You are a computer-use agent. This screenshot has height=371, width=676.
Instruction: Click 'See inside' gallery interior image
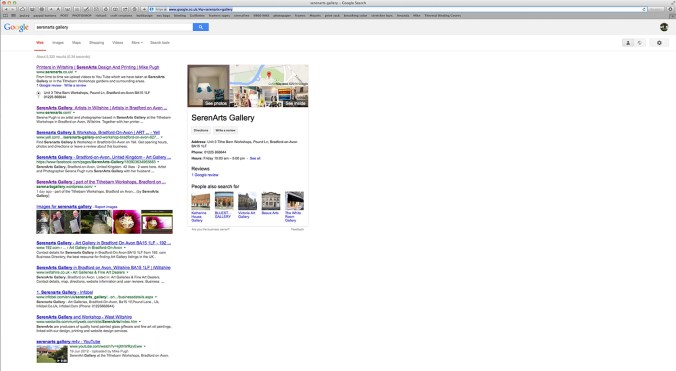pos(269,97)
